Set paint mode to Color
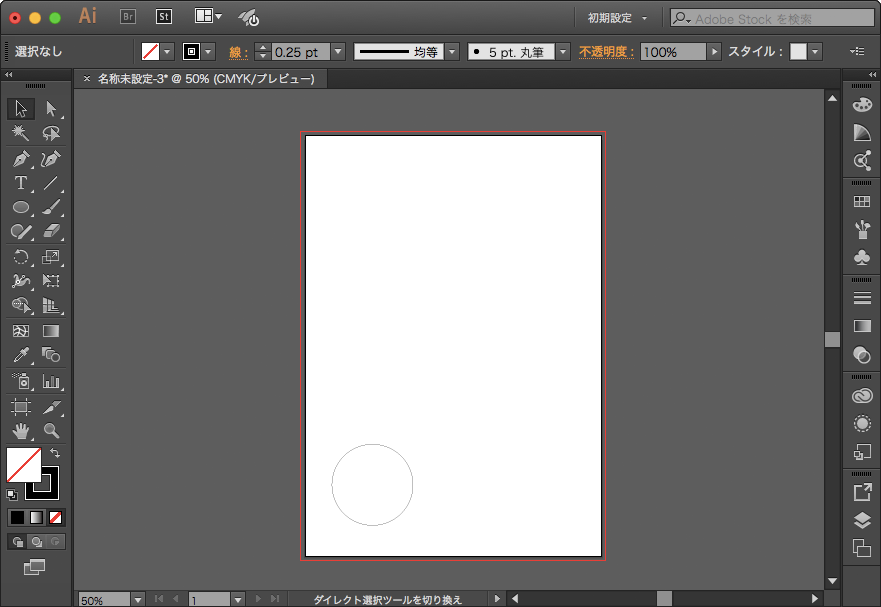 pos(17,518)
